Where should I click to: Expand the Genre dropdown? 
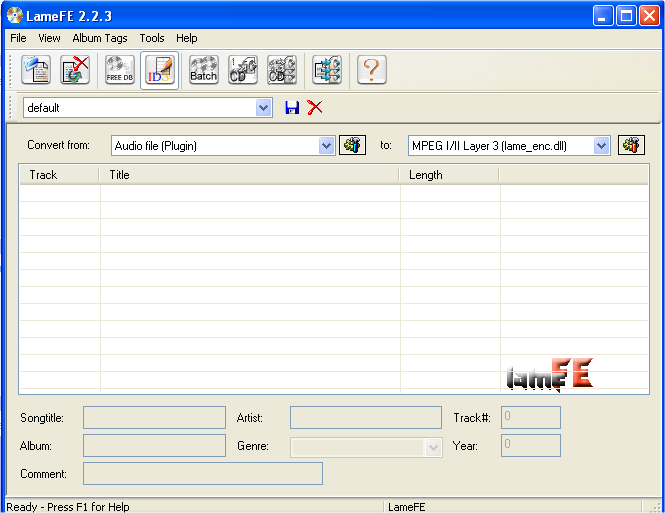point(433,448)
